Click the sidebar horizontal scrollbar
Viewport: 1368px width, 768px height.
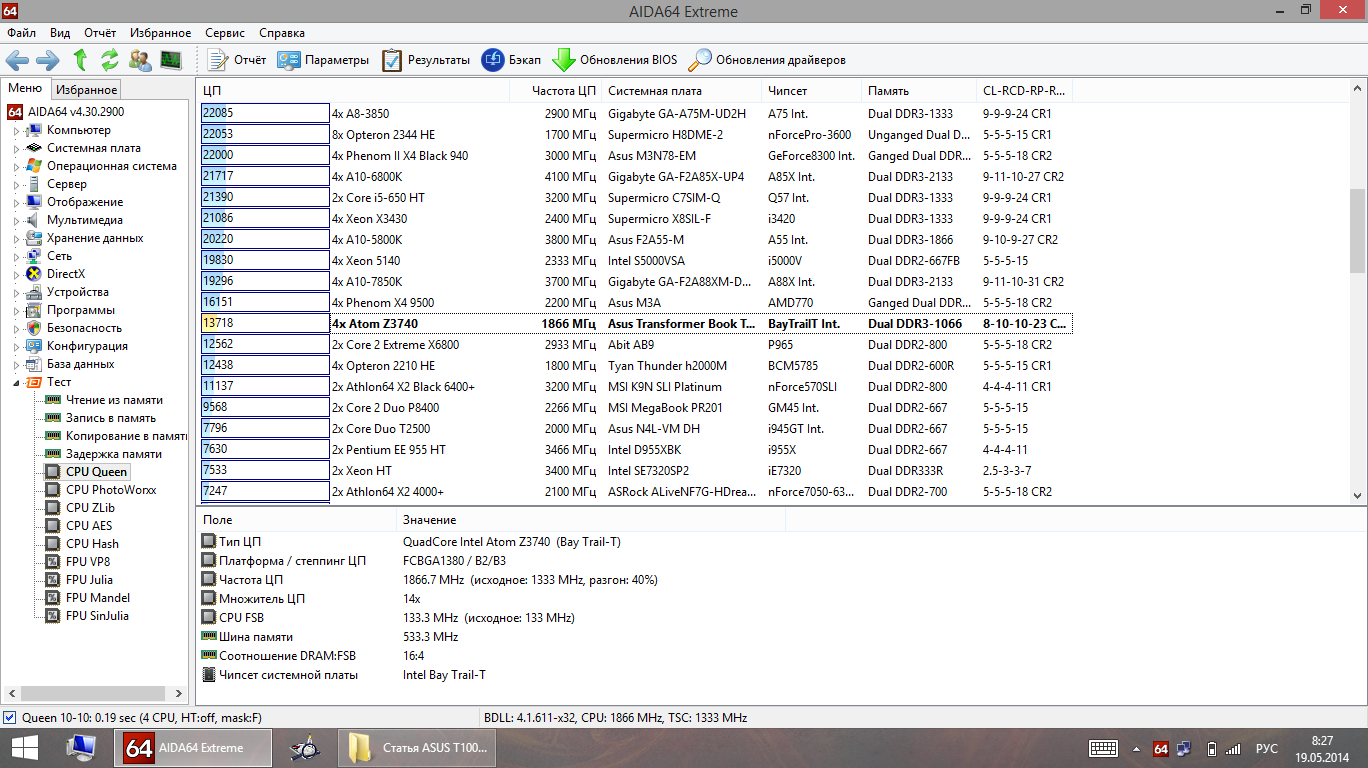pos(95,693)
